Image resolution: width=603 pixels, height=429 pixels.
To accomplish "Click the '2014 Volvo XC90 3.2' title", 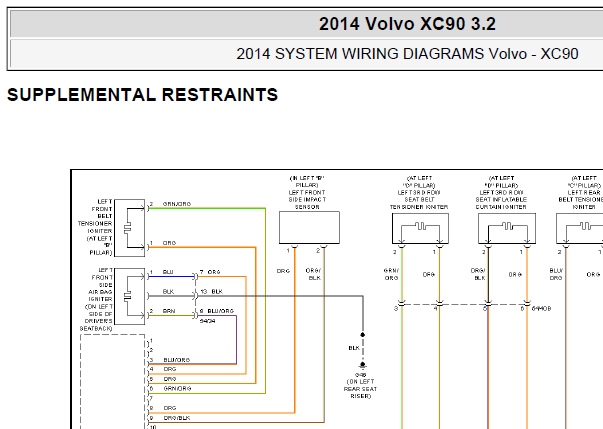I will (x=407, y=24).
